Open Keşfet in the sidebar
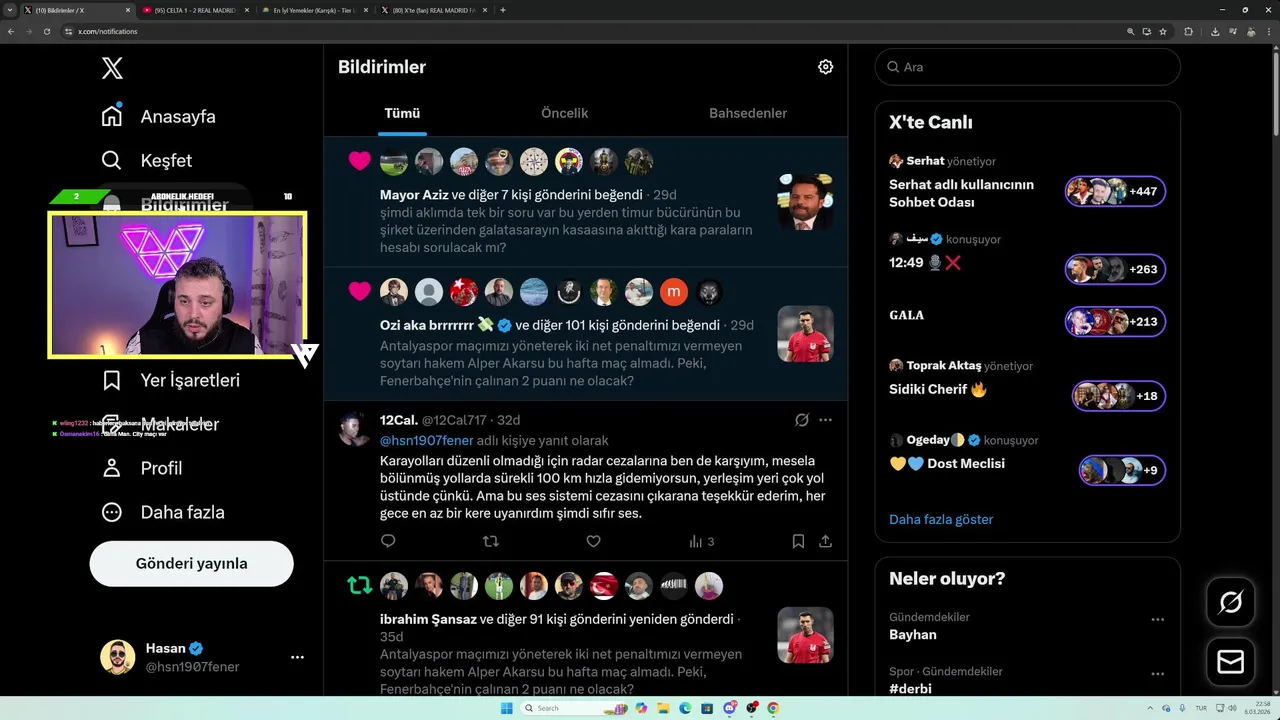Image resolution: width=1280 pixels, height=720 pixels. pyautogui.click(x=146, y=160)
